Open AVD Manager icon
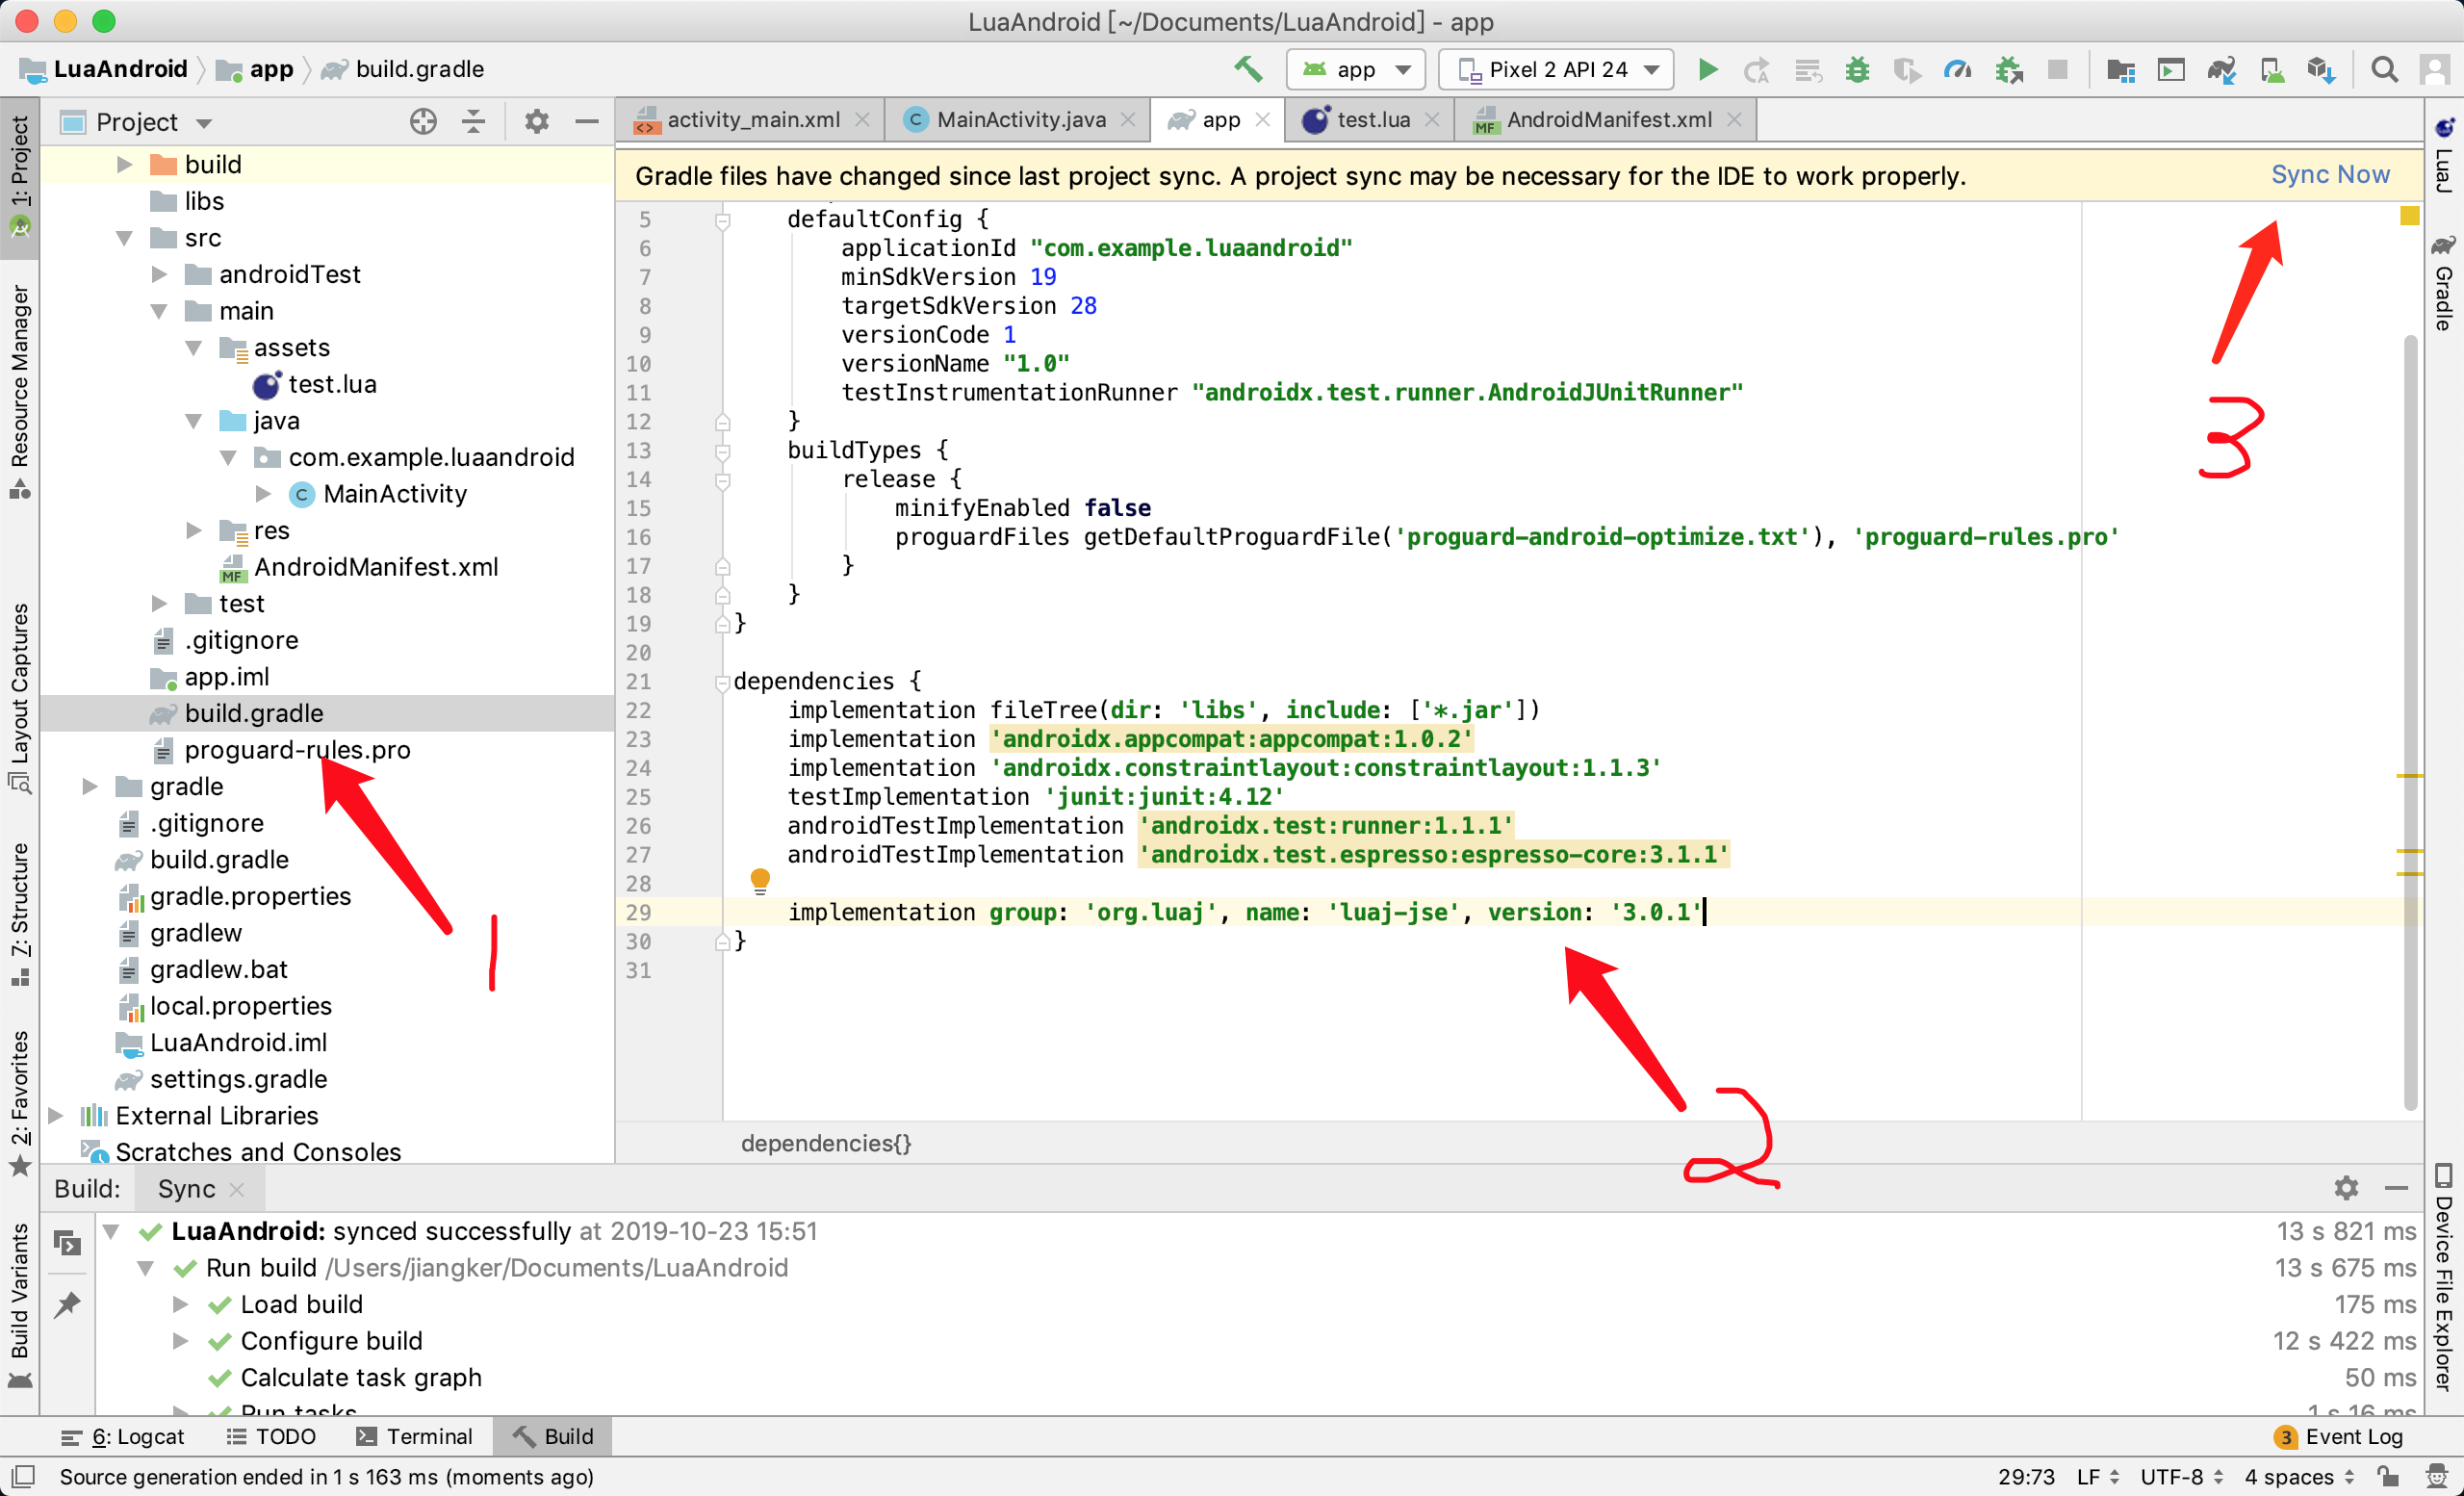This screenshot has height=1496, width=2464. [x=2271, y=69]
